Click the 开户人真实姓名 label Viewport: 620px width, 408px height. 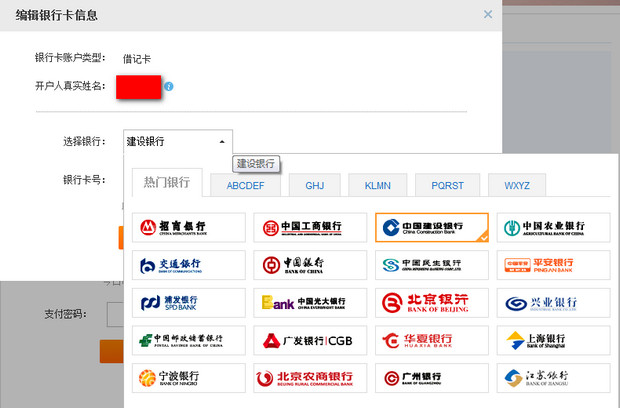click(x=70, y=86)
